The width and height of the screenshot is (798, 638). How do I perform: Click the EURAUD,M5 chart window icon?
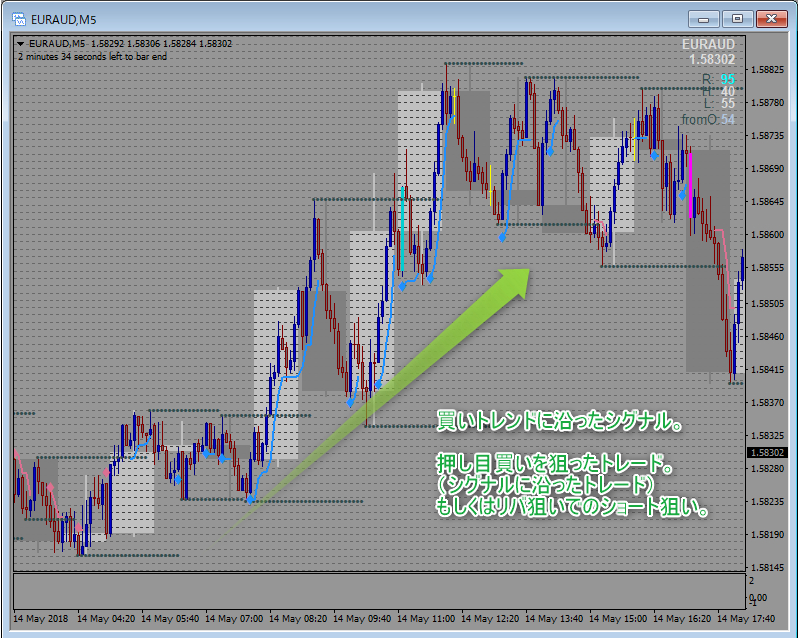19,19
